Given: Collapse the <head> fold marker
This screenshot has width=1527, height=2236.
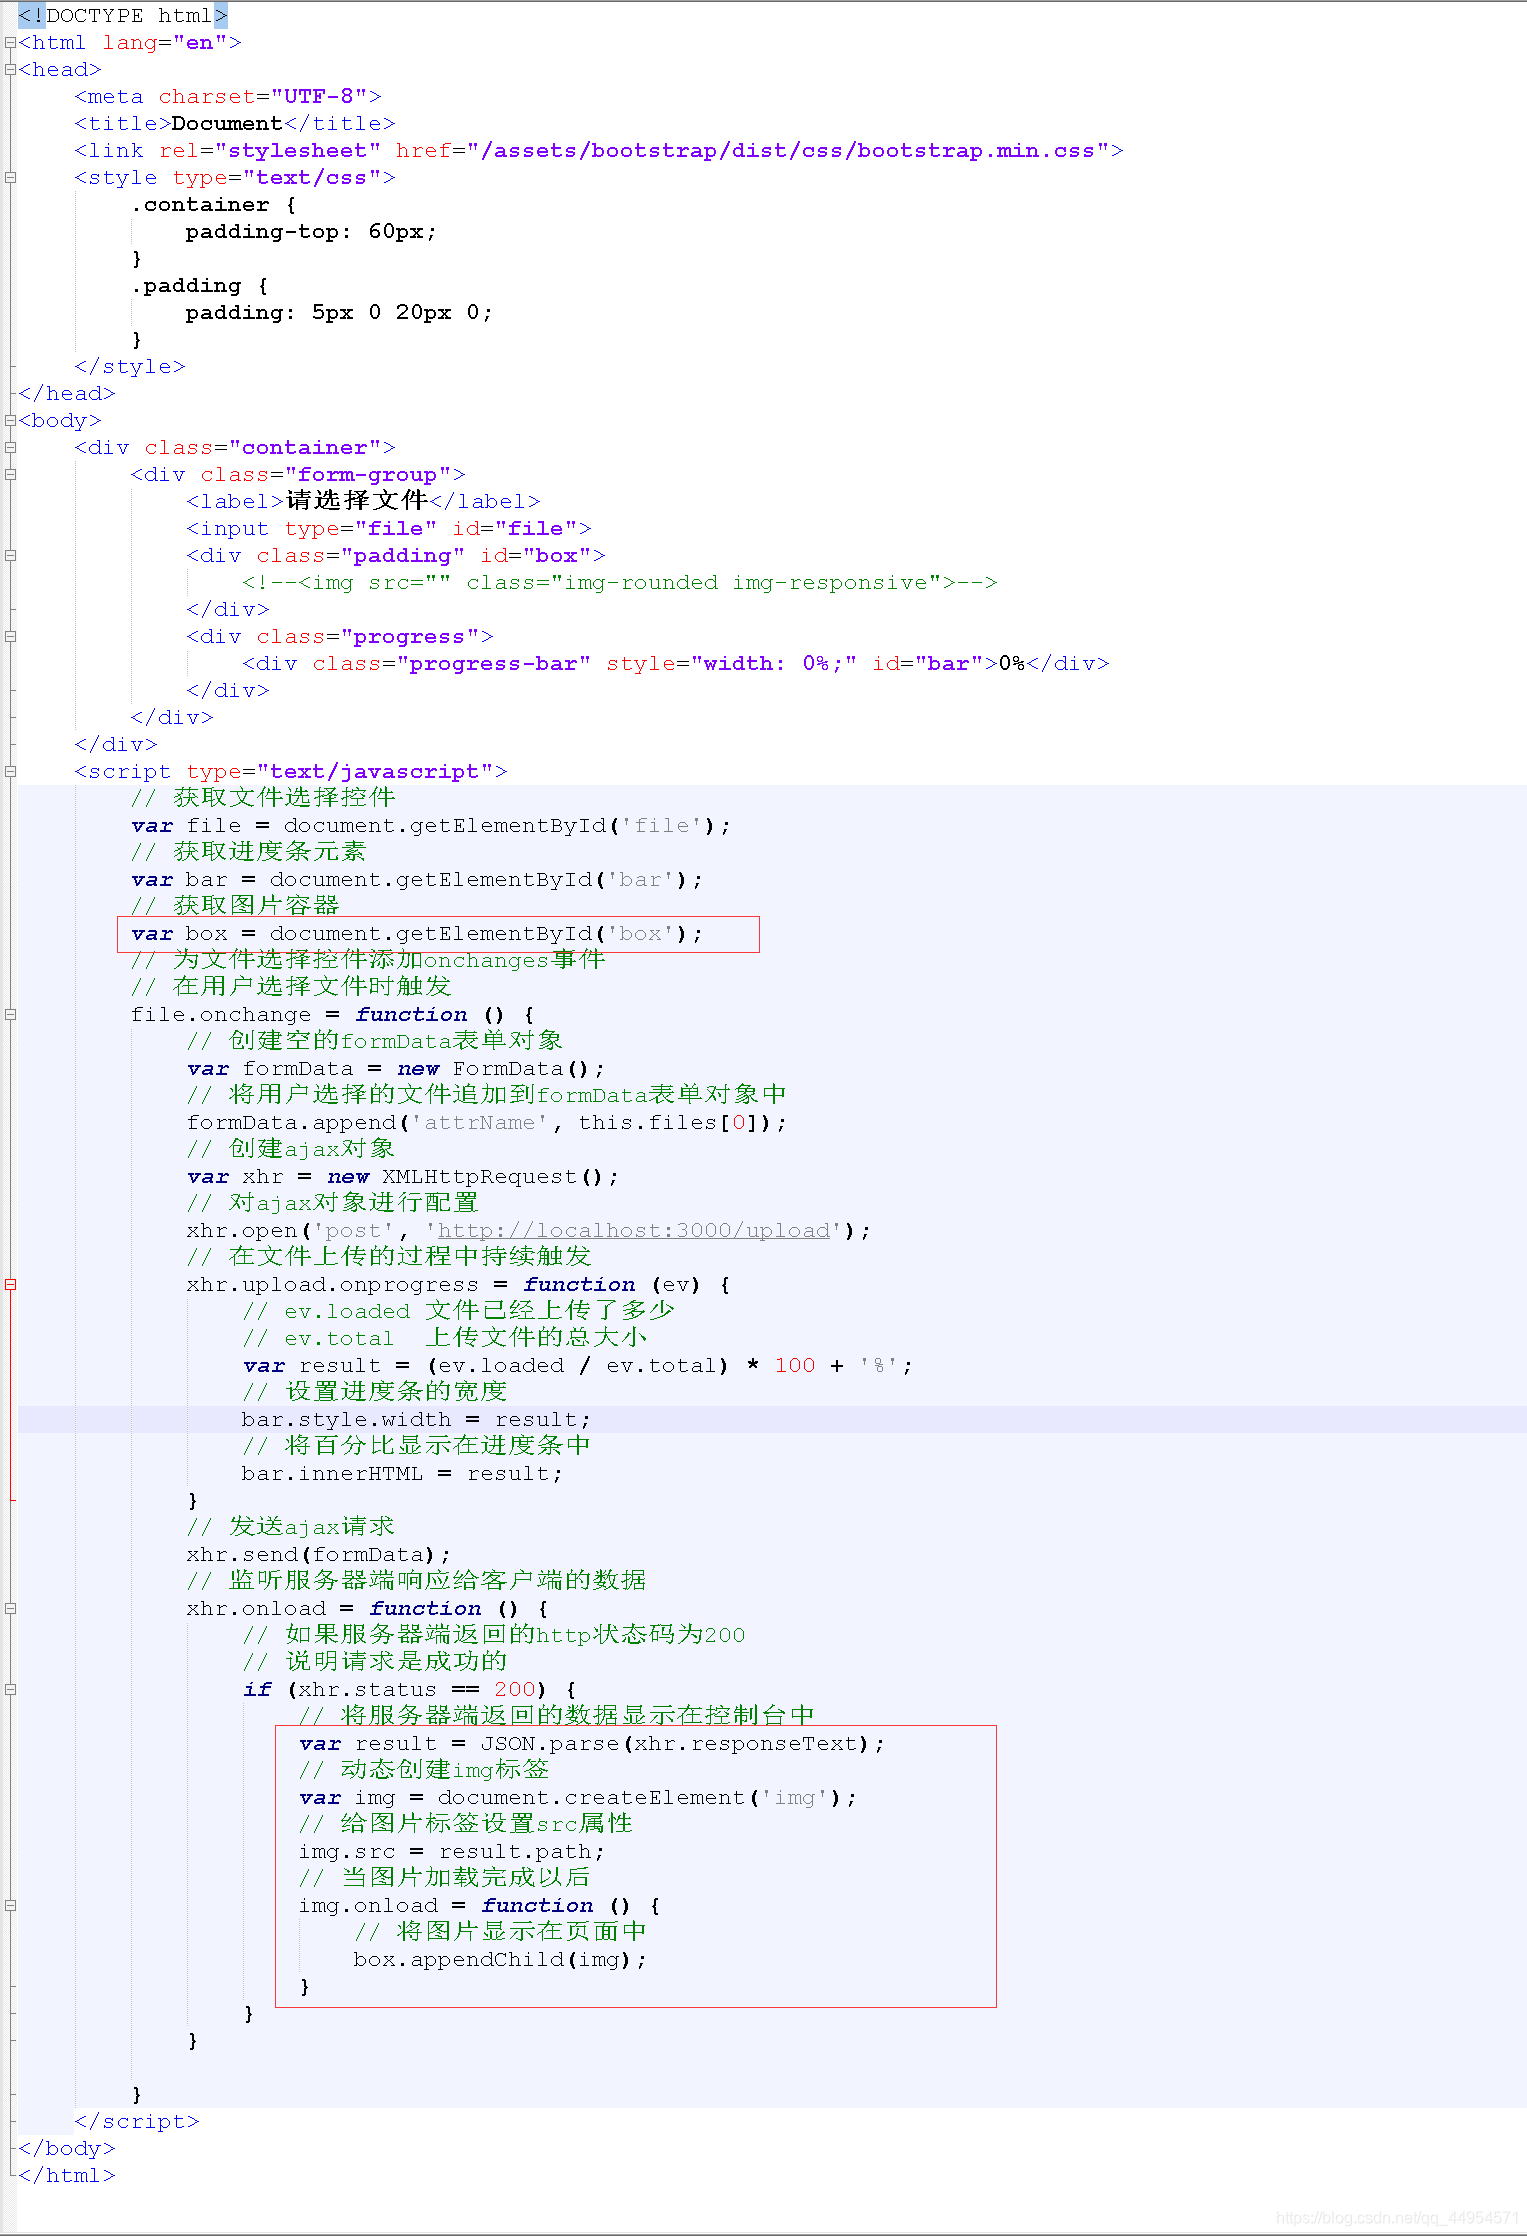Looking at the screenshot, I should point(10,70).
